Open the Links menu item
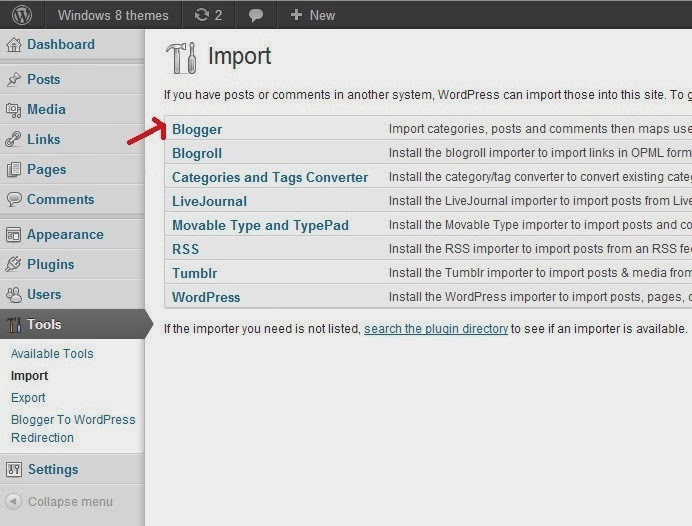 click(44, 139)
